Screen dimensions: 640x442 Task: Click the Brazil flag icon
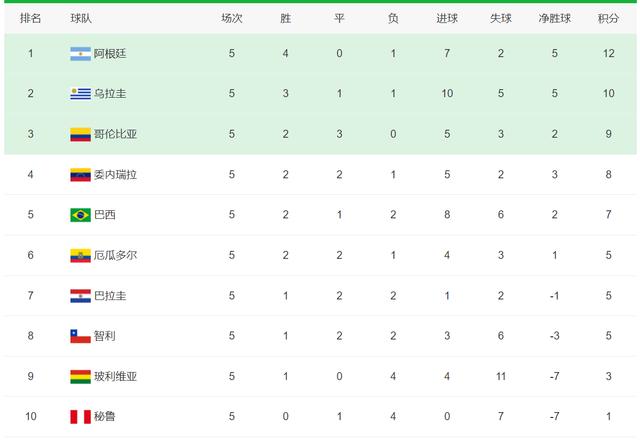pos(81,215)
